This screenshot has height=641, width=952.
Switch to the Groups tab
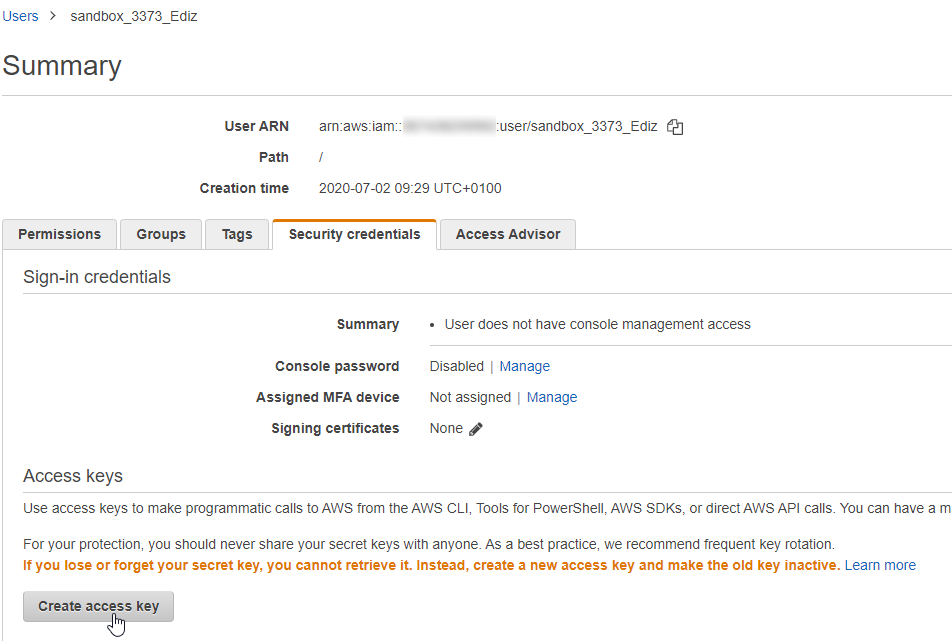coord(161,234)
